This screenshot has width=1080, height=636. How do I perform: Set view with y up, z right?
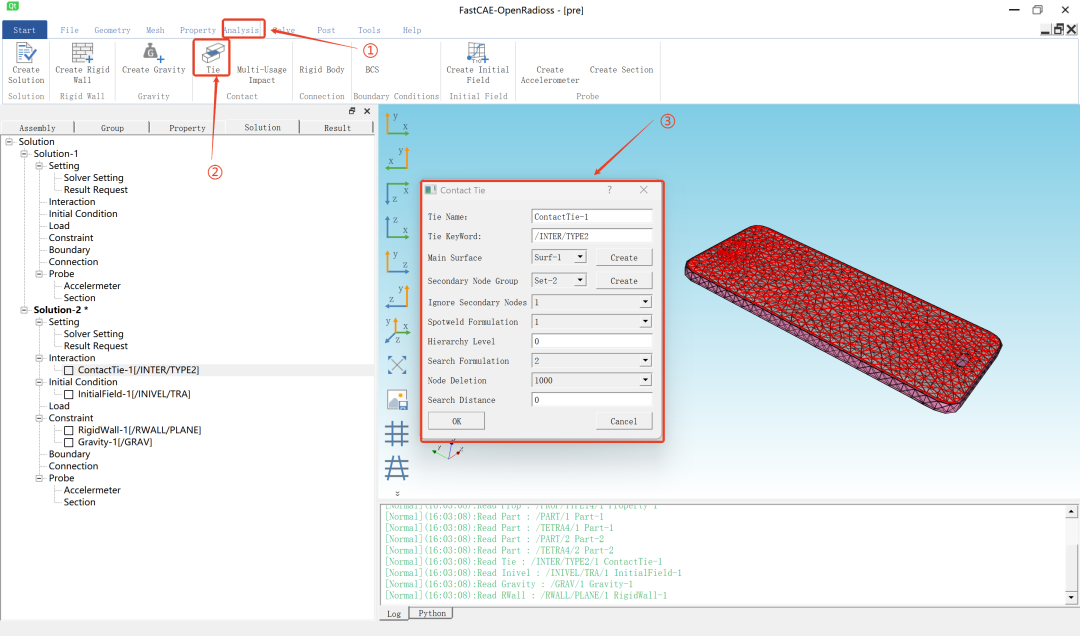397,261
